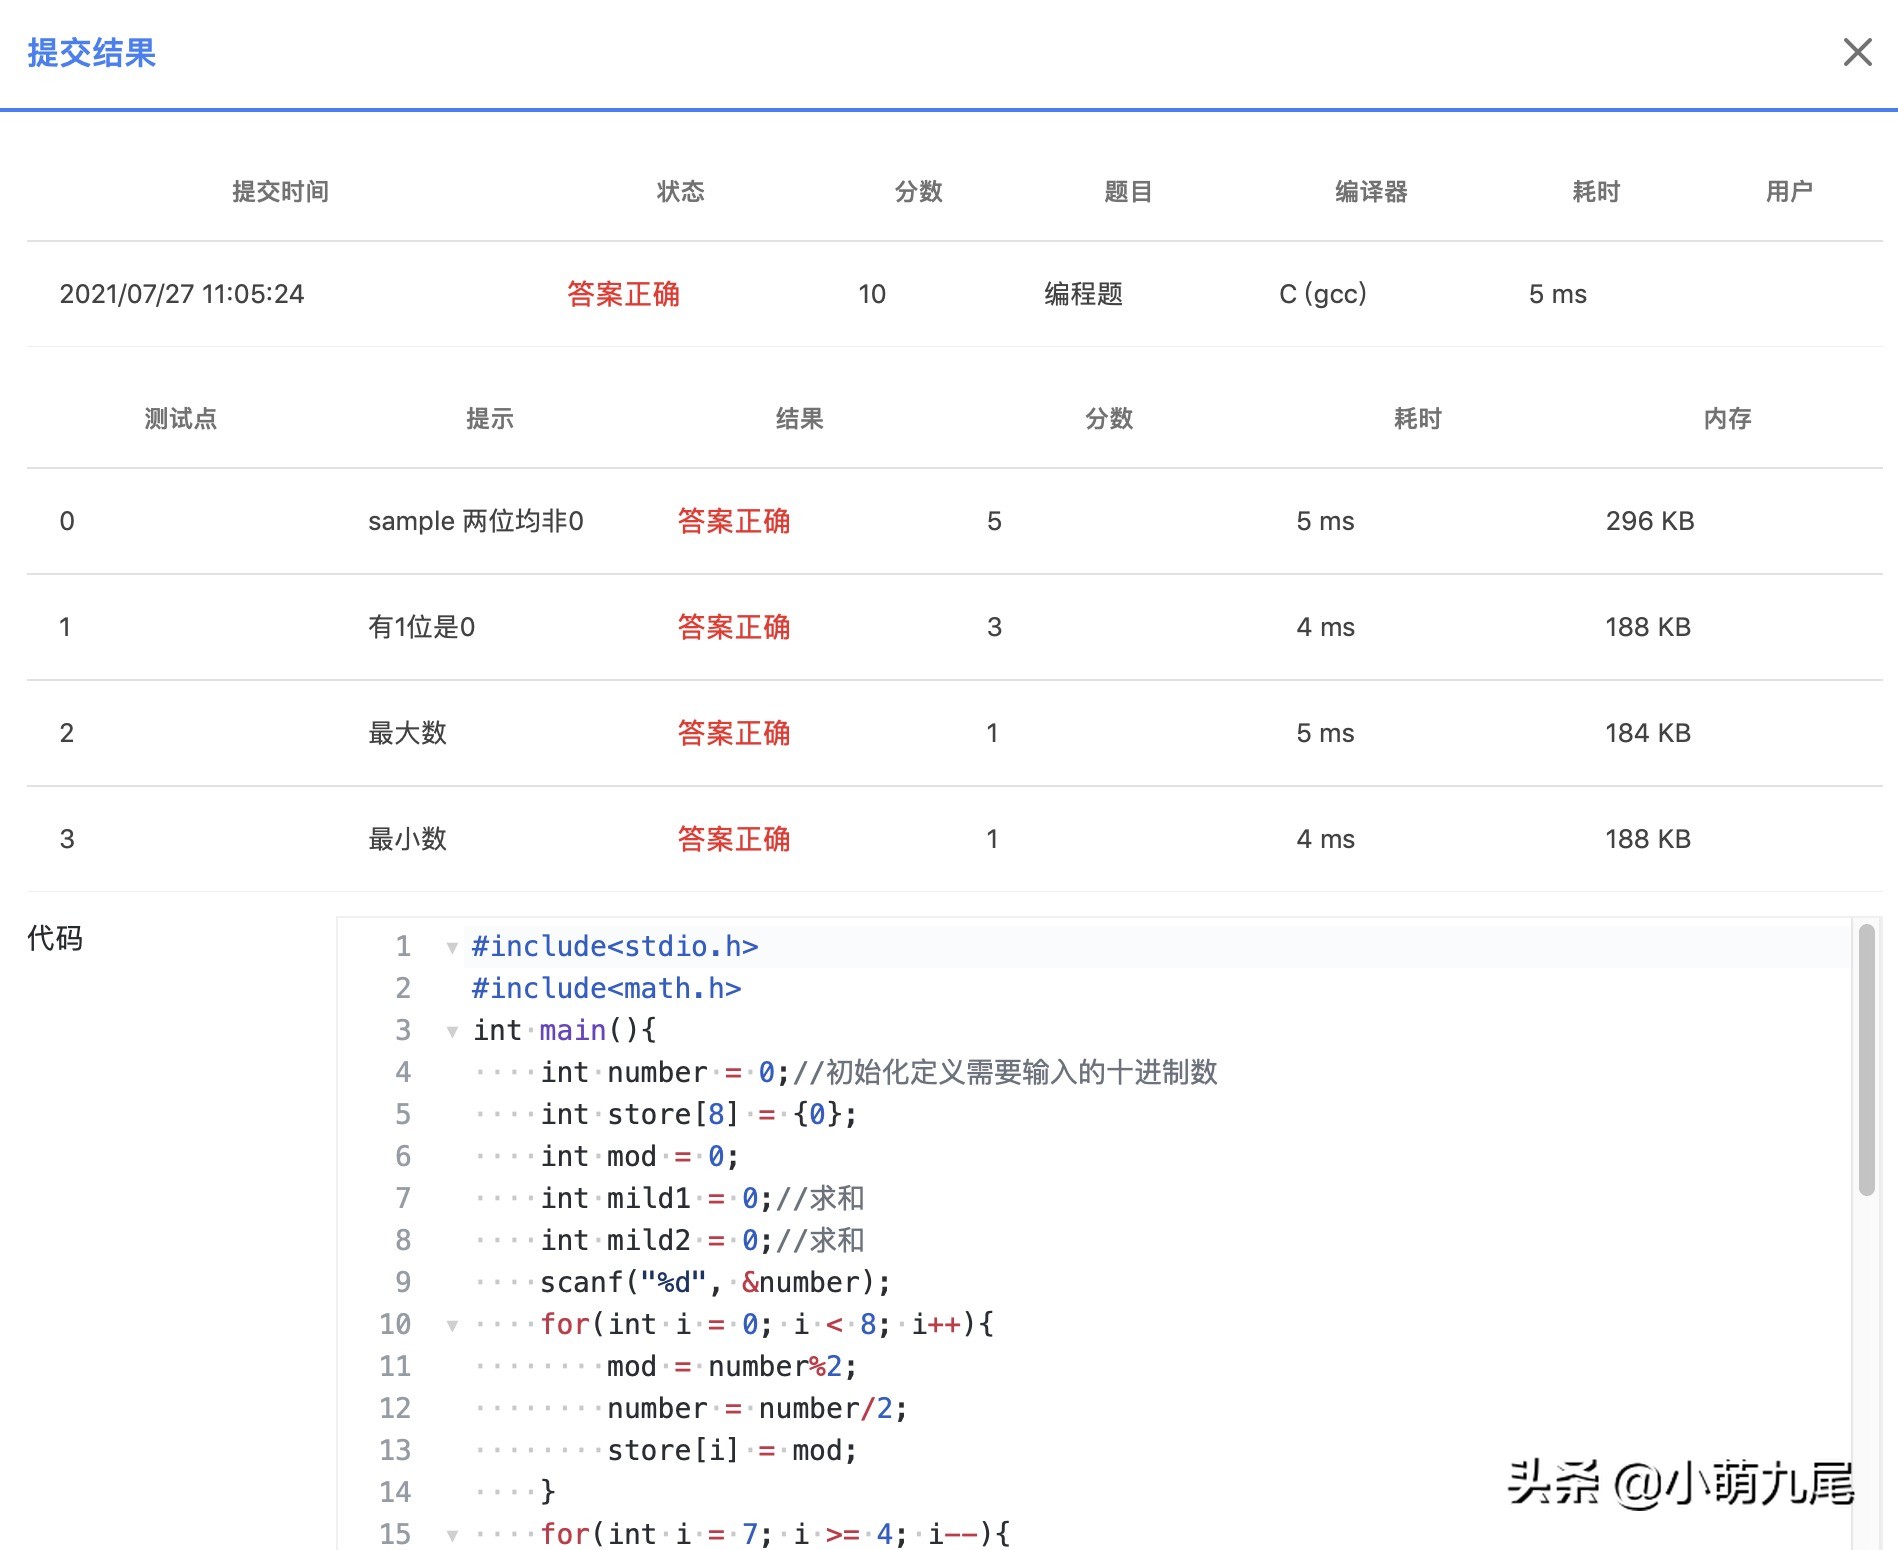Click code line number = number/2;
Screen dimensions: 1898x1550
point(757,1408)
